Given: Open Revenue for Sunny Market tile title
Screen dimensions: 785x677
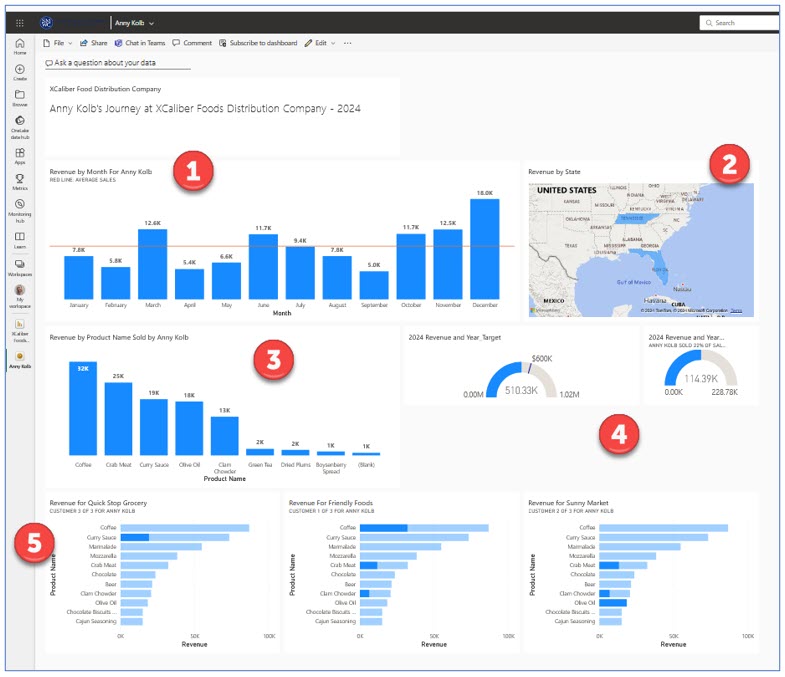Looking at the screenshot, I should (x=568, y=503).
